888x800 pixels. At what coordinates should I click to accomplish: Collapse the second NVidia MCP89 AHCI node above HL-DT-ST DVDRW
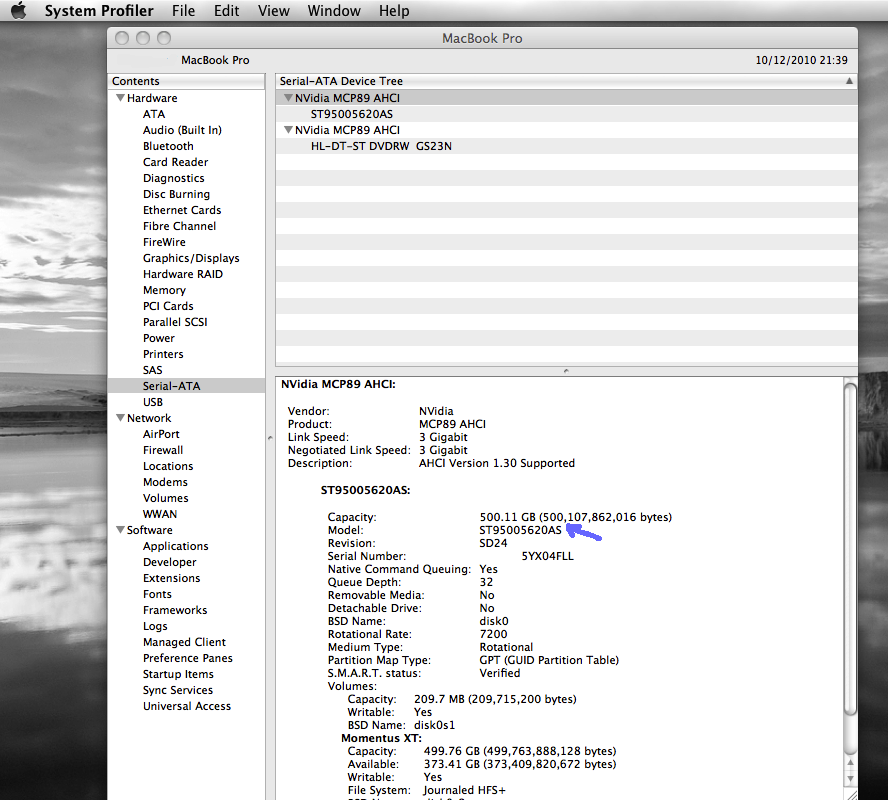tap(288, 130)
